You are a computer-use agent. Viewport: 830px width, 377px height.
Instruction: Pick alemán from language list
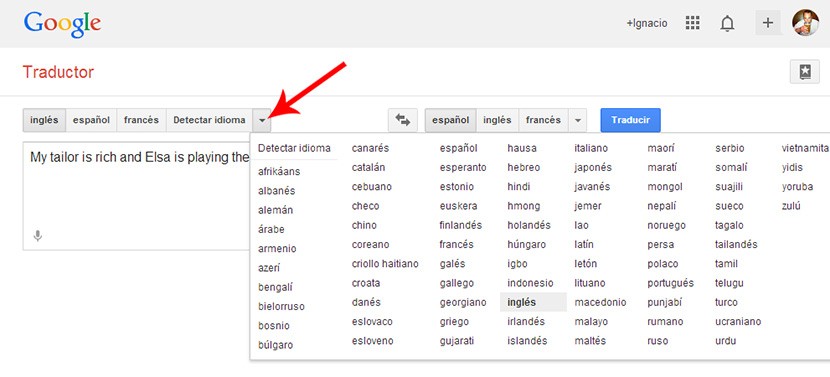(x=275, y=210)
